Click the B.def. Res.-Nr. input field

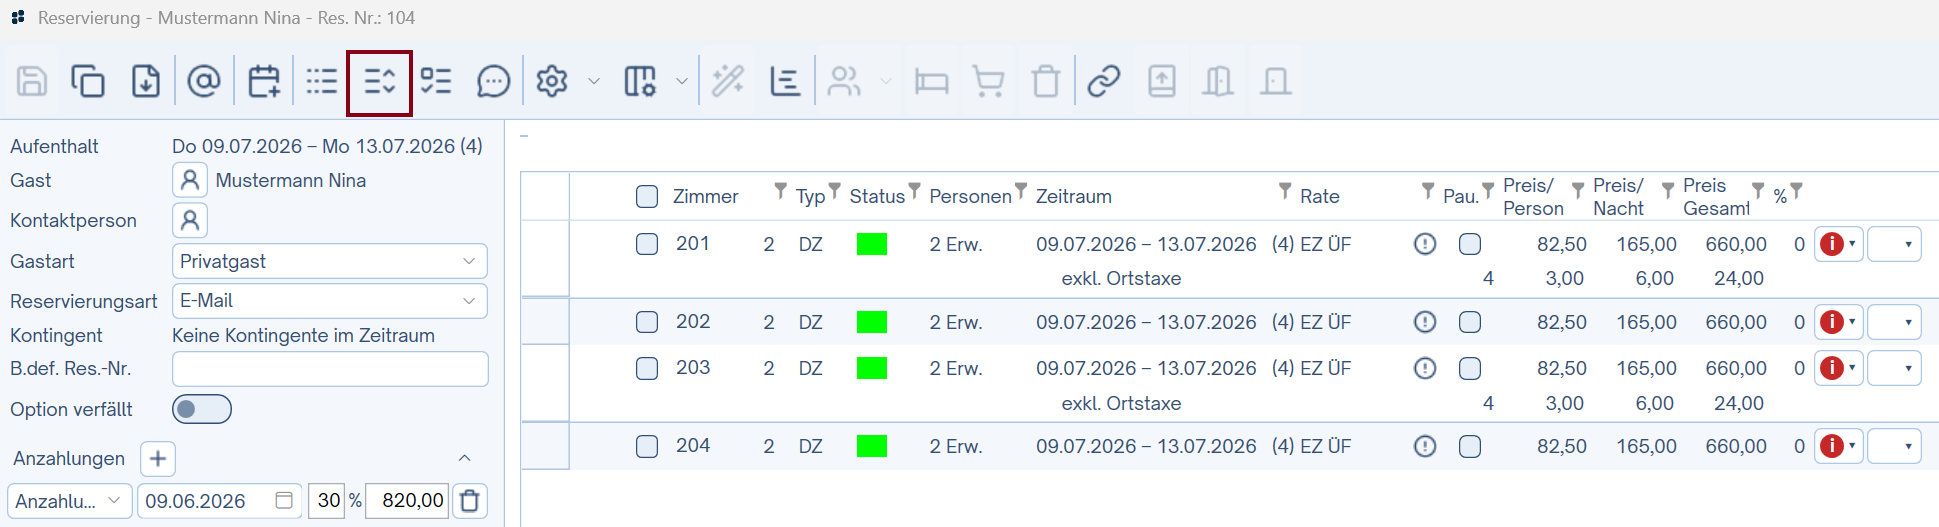point(330,369)
